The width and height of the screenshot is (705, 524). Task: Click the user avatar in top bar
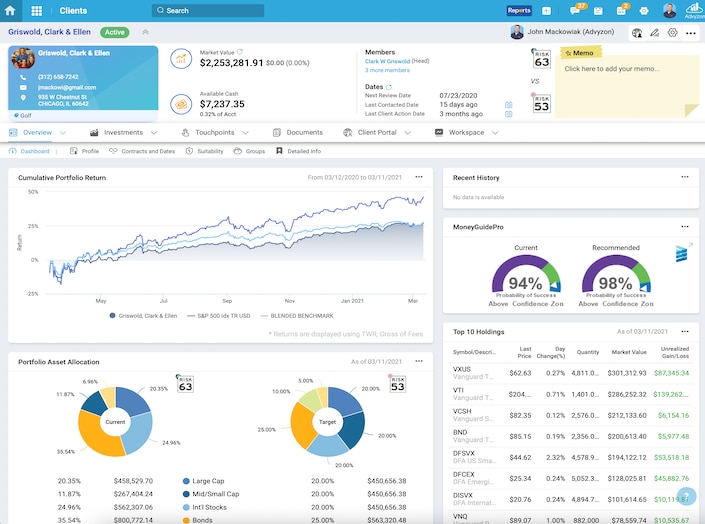coord(669,10)
